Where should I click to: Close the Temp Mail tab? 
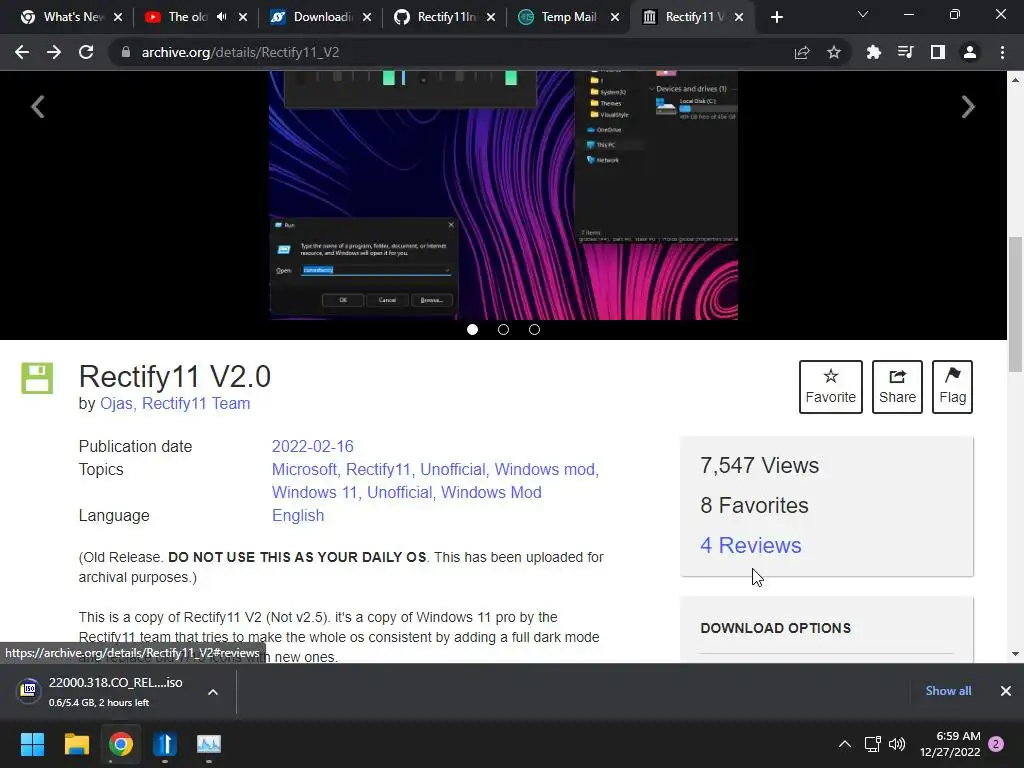click(615, 17)
